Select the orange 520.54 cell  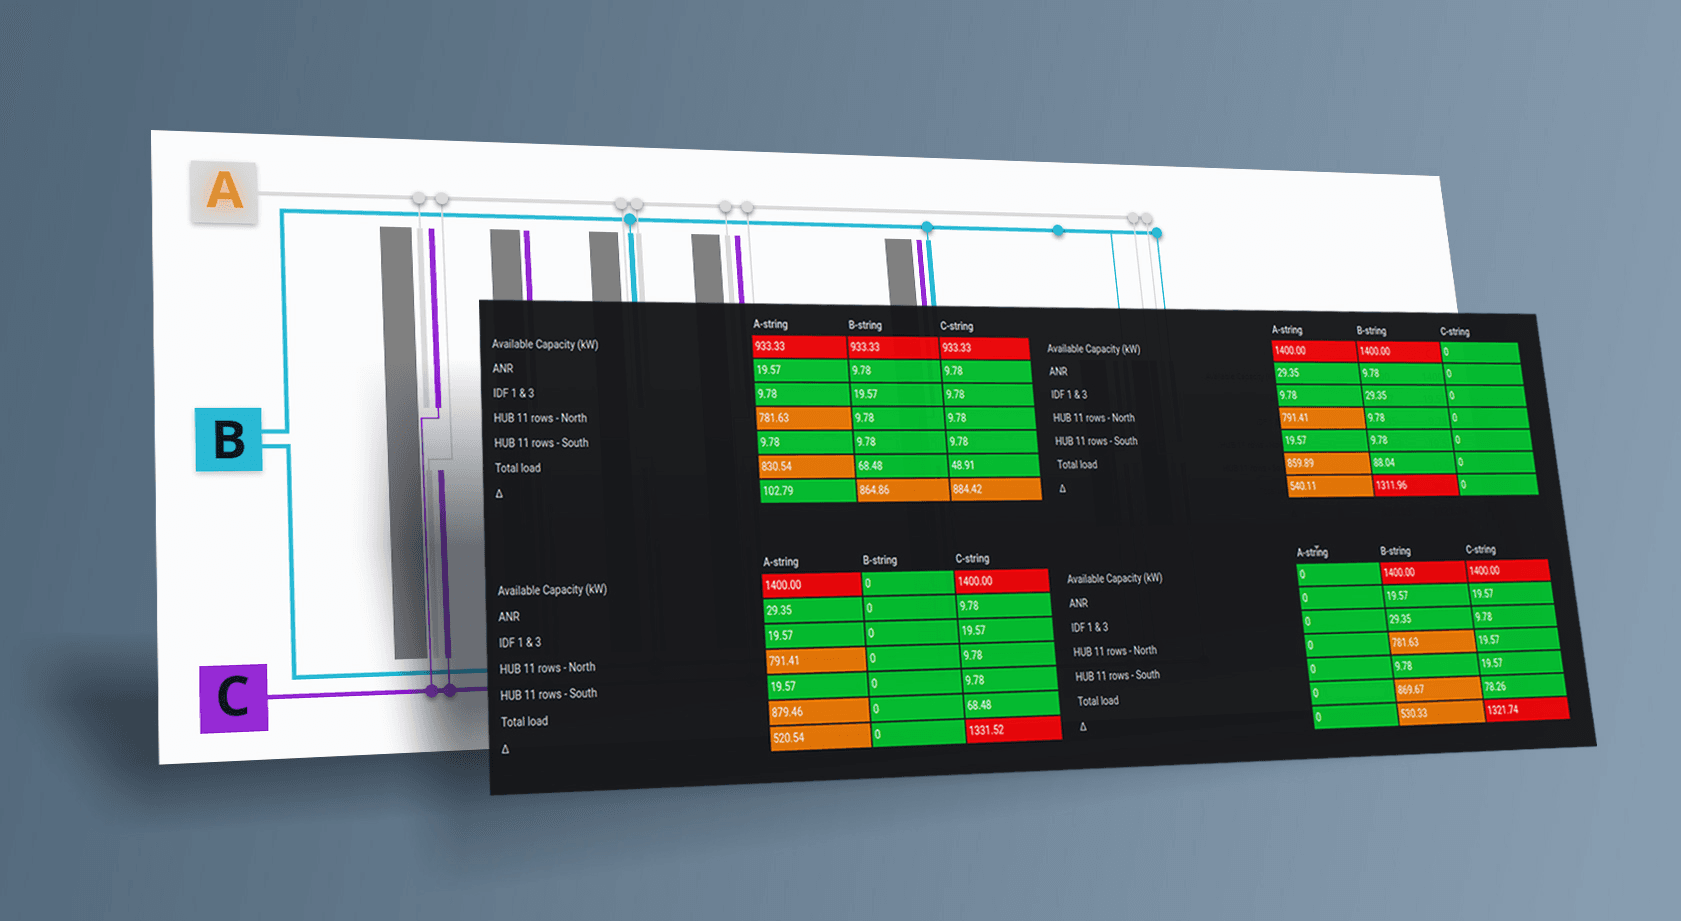[x=820, y=737]
